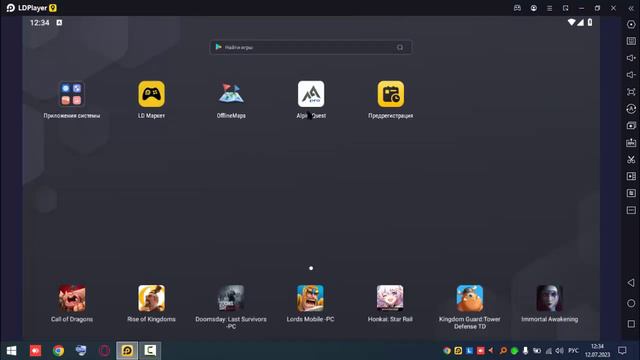Toggle fullscreen from sidebar
The height and width of the screenshot is (360, 640).
click(631, 92)
